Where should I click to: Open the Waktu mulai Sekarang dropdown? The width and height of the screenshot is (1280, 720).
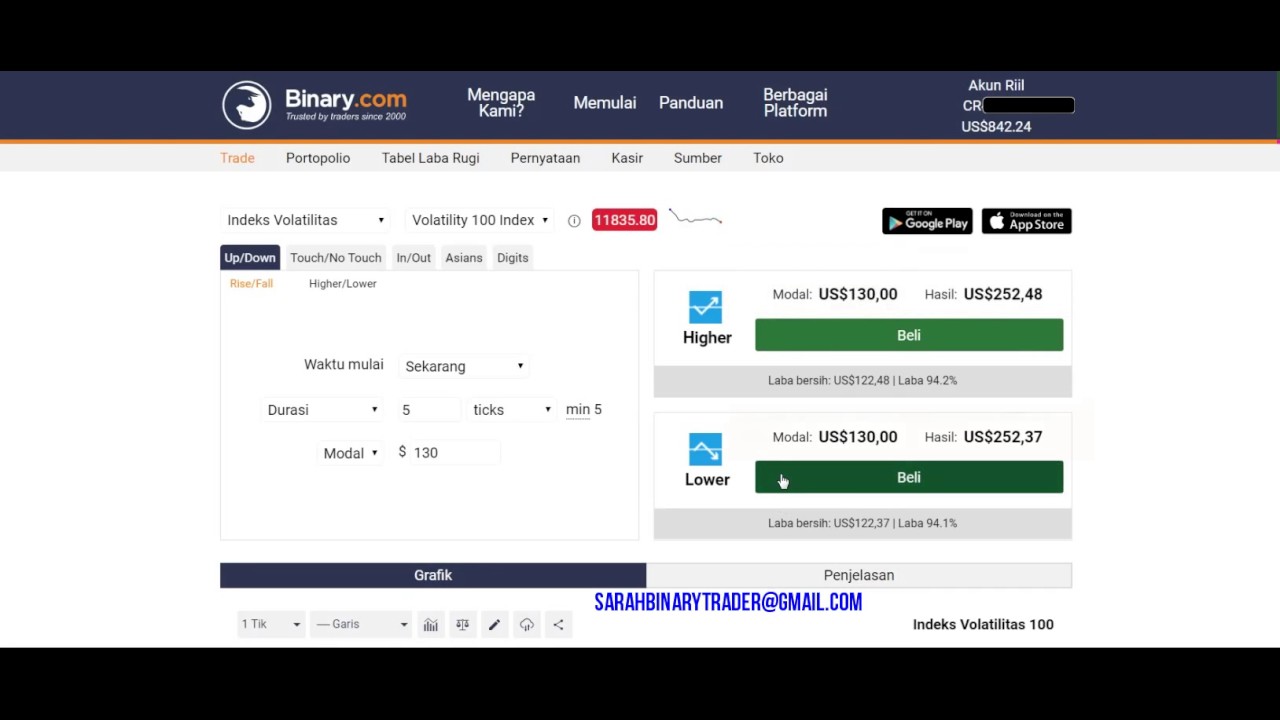point(464,366)
